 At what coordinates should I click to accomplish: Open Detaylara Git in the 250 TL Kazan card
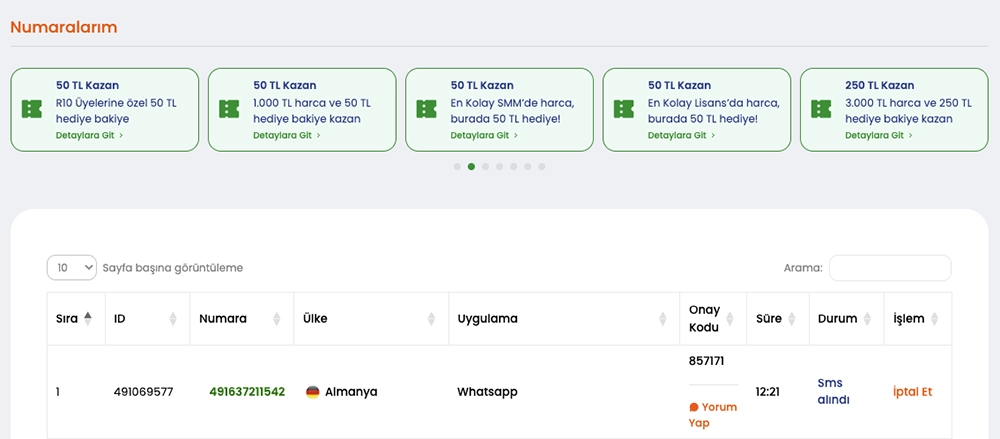pos(879,135)
